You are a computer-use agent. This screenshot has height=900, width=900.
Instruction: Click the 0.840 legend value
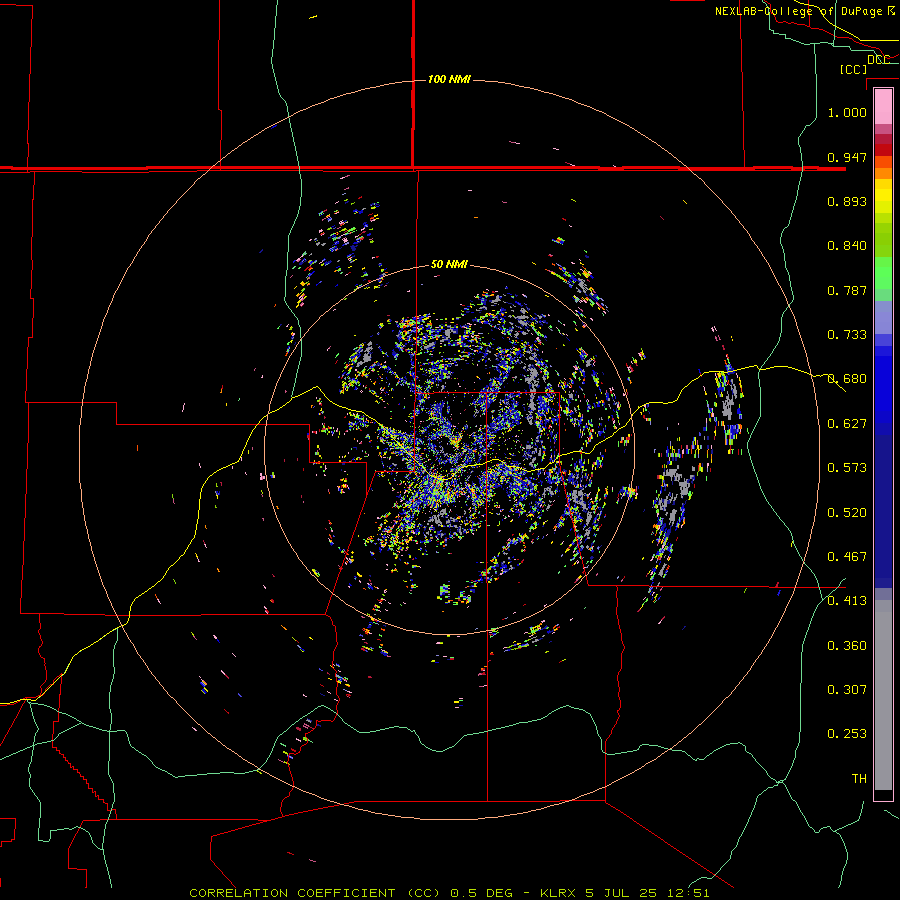[x=847, y=246]
